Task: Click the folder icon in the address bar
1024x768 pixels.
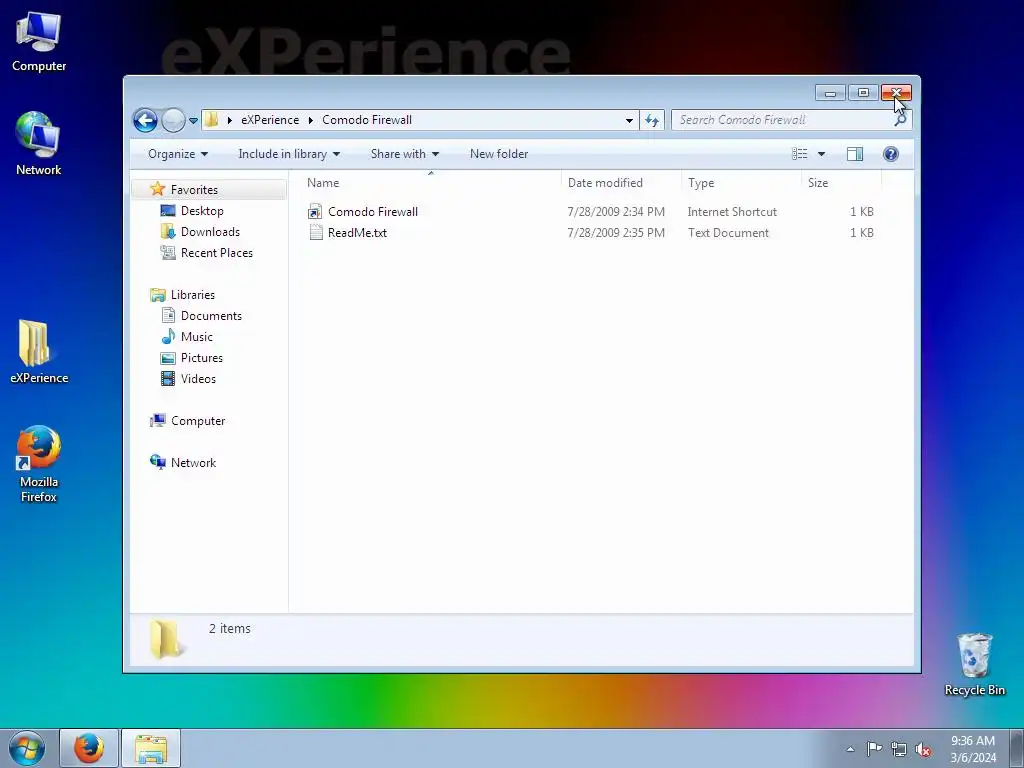Action: pyautogui.click(x=212, y=120)
